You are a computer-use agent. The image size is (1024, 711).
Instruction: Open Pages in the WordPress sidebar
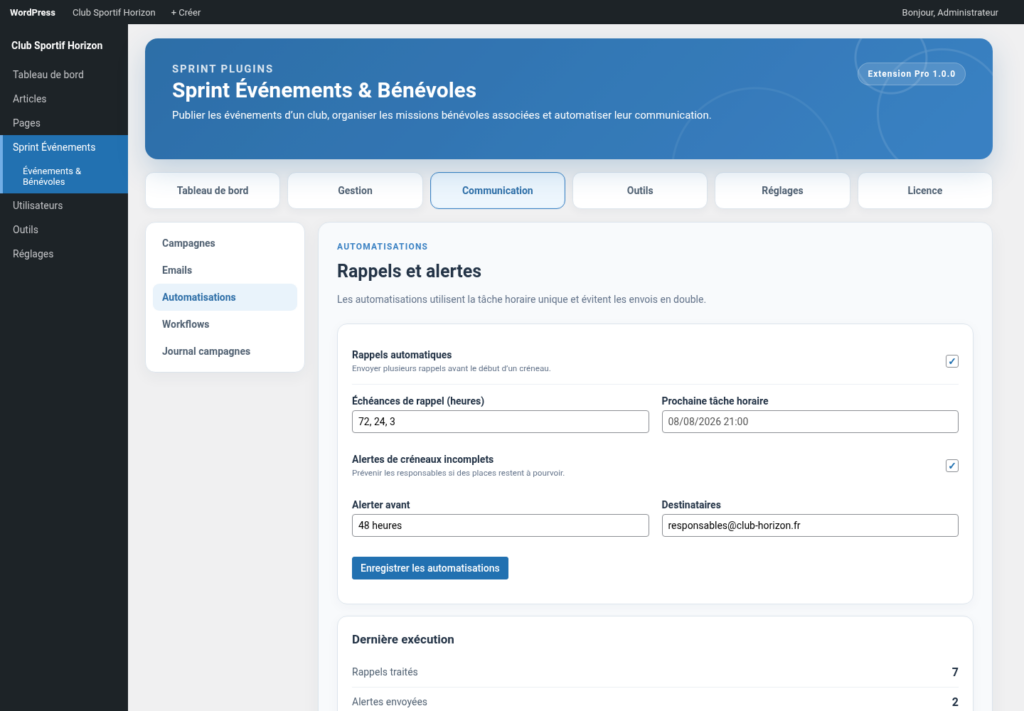tap(64, 123)
